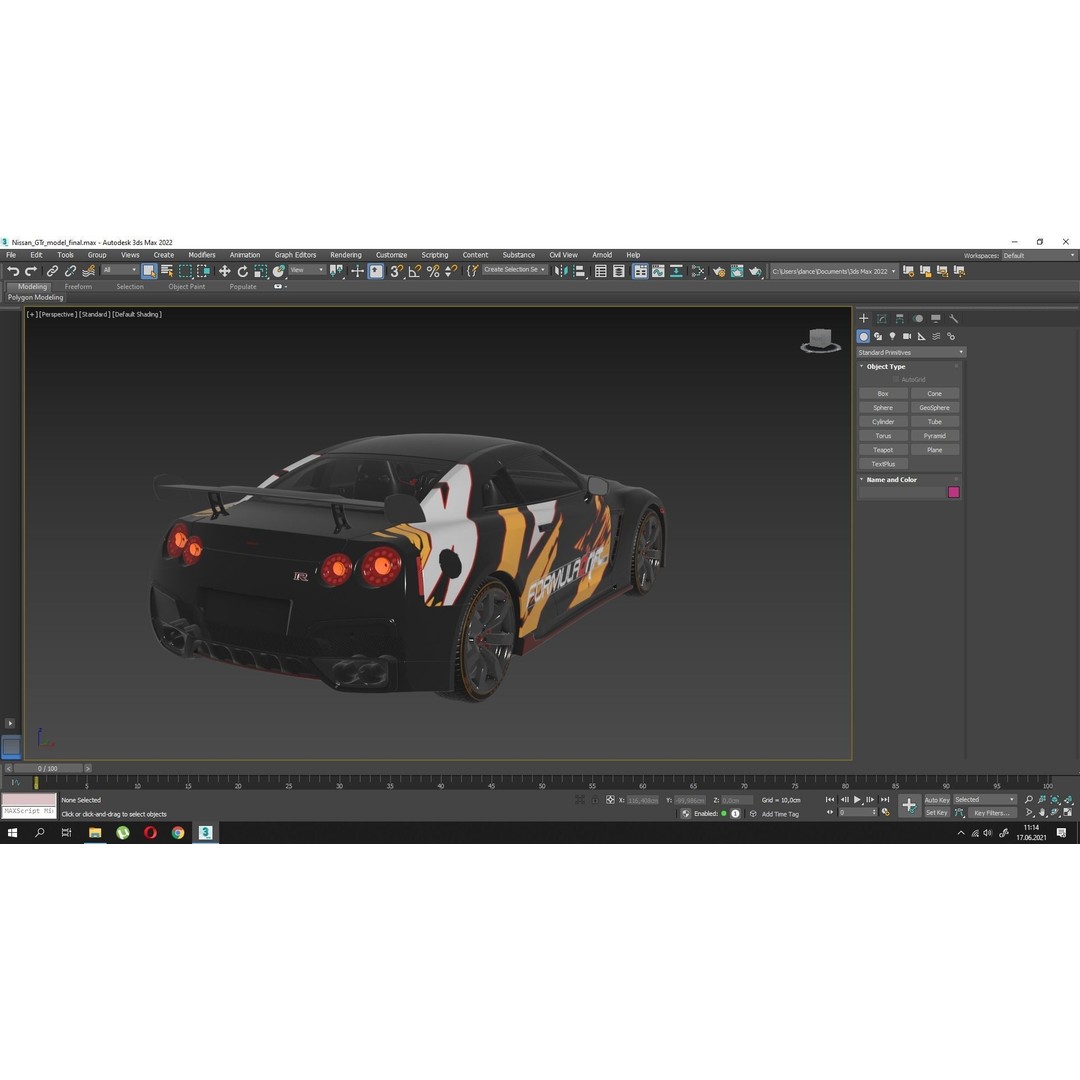Toggle the Spinner Snap button
This screenshot has height=1080, width=1080.
(450, 271)
